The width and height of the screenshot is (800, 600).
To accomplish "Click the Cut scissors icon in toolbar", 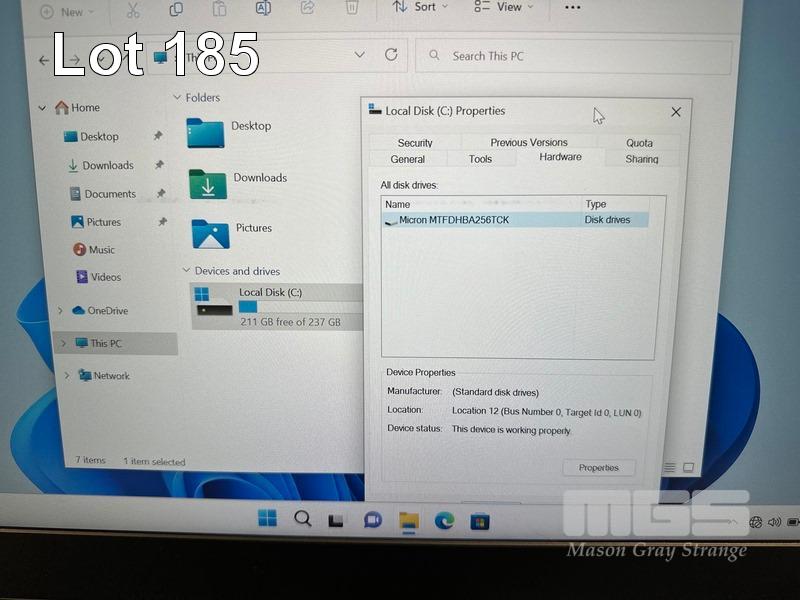I will [x=131, y=9].
